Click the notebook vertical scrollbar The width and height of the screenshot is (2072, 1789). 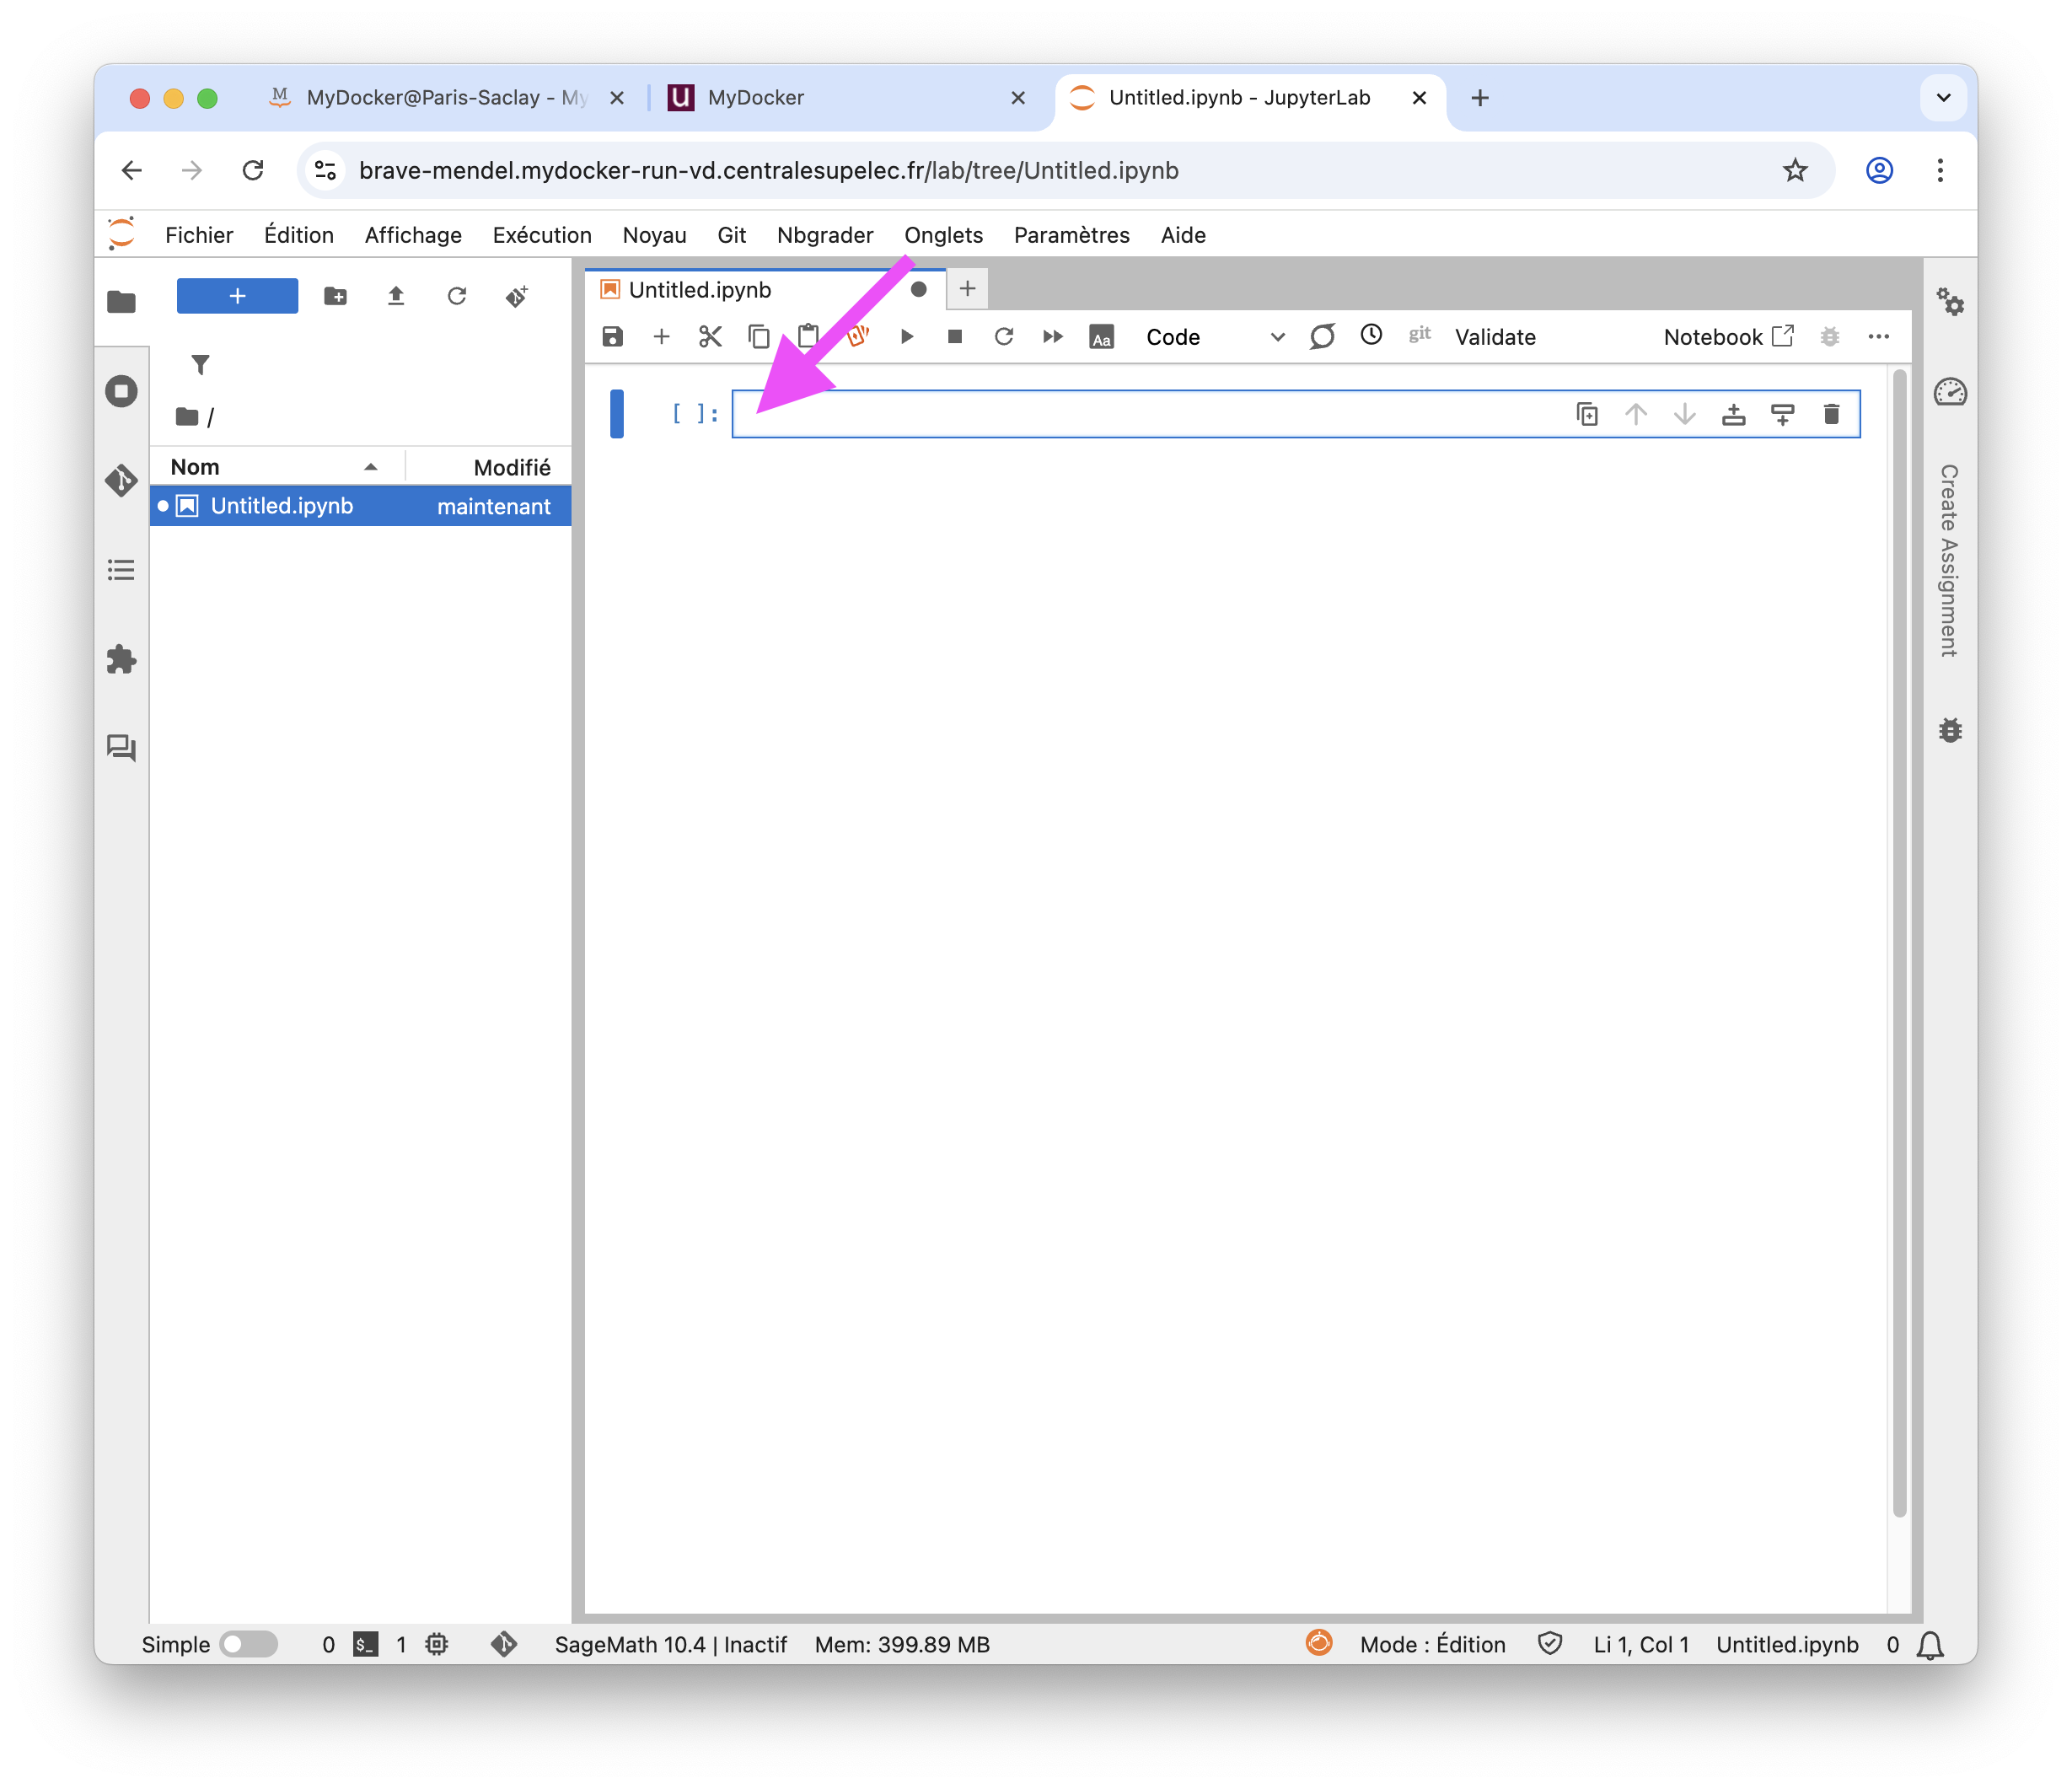coord(1899,940)
